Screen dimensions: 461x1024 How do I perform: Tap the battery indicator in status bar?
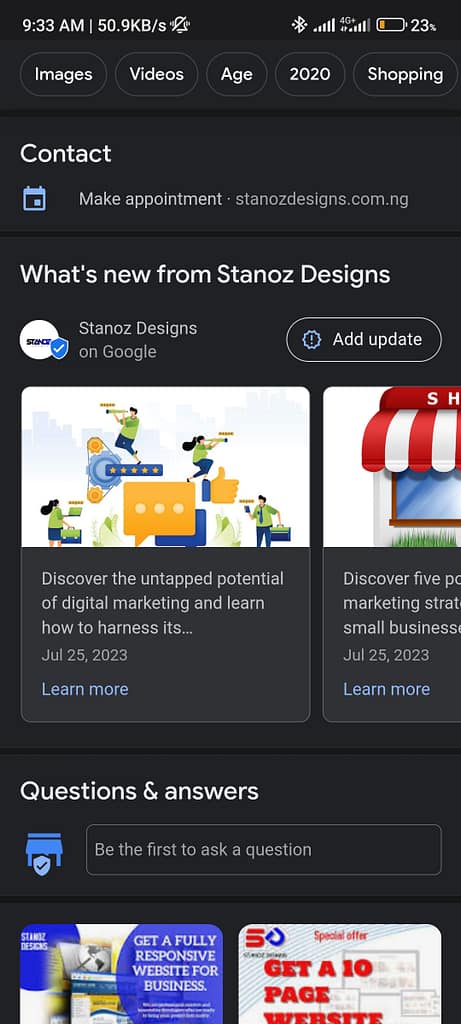[x=390, y=25]
